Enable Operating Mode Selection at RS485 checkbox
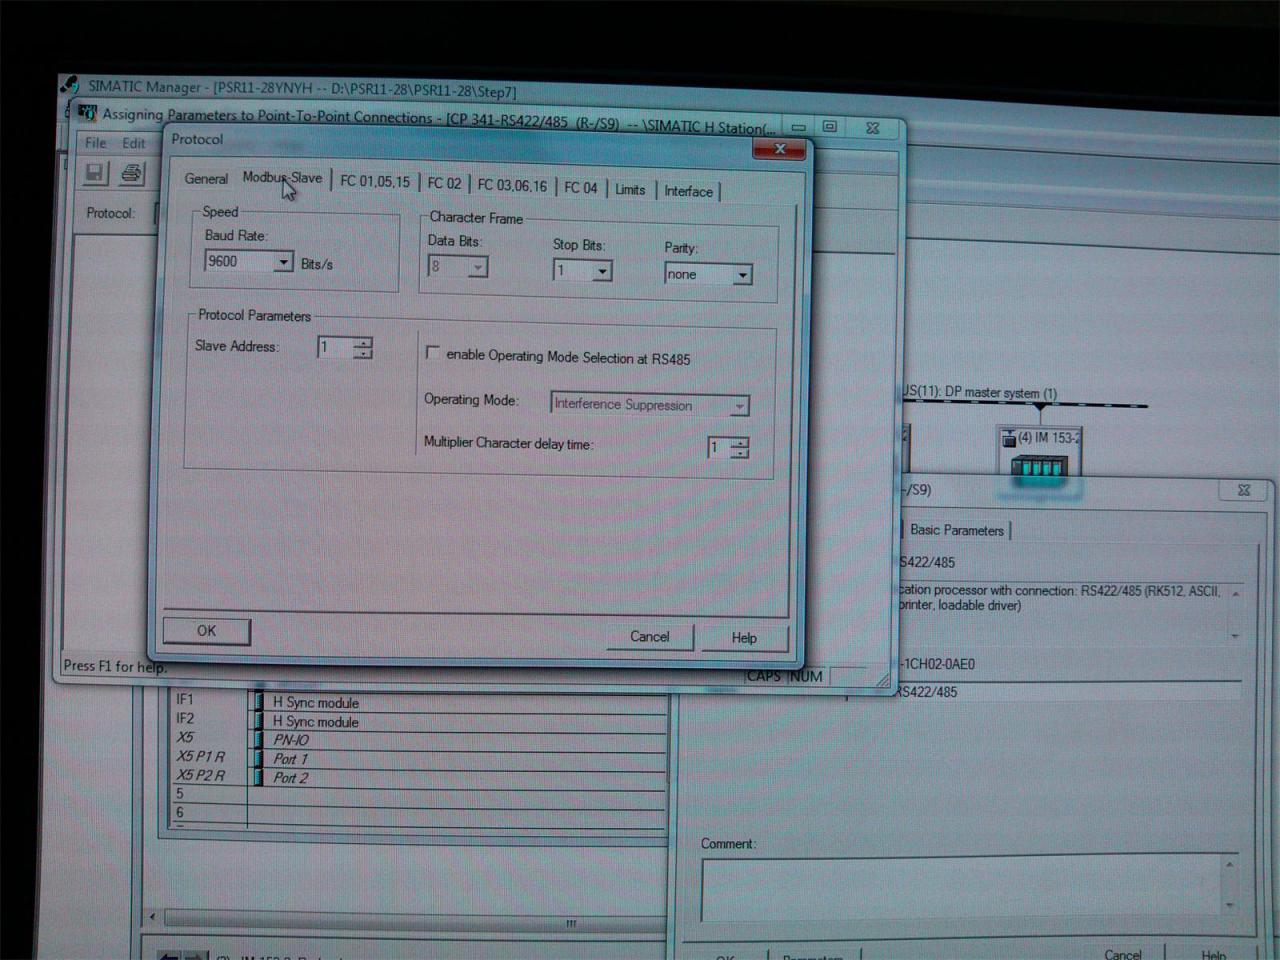The width and height of the screenshot is (1280, 960). click(432, 353)
